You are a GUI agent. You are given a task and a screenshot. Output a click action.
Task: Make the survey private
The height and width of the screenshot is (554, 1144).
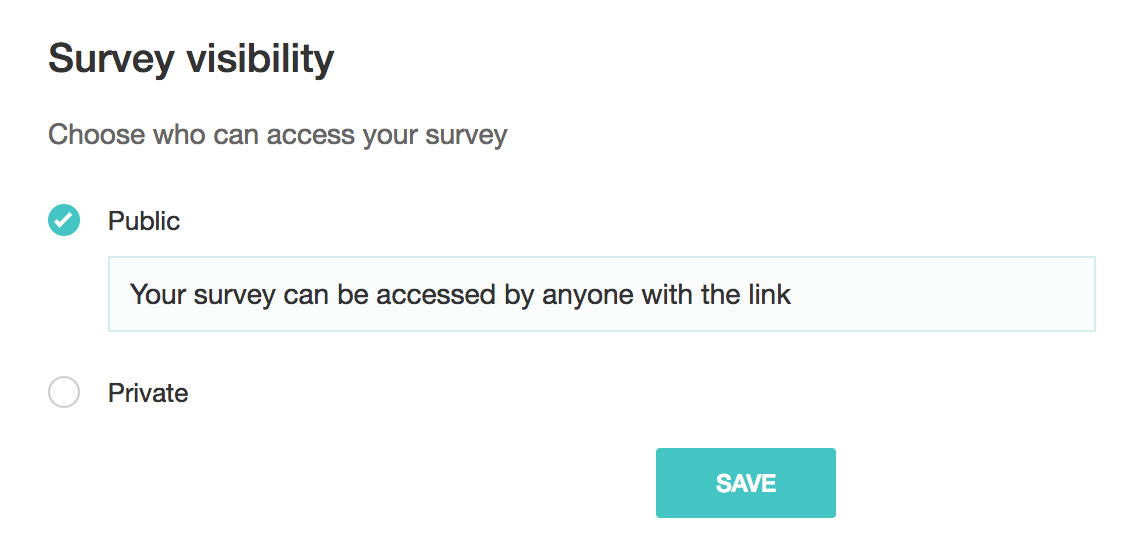(x=64, y=393)
